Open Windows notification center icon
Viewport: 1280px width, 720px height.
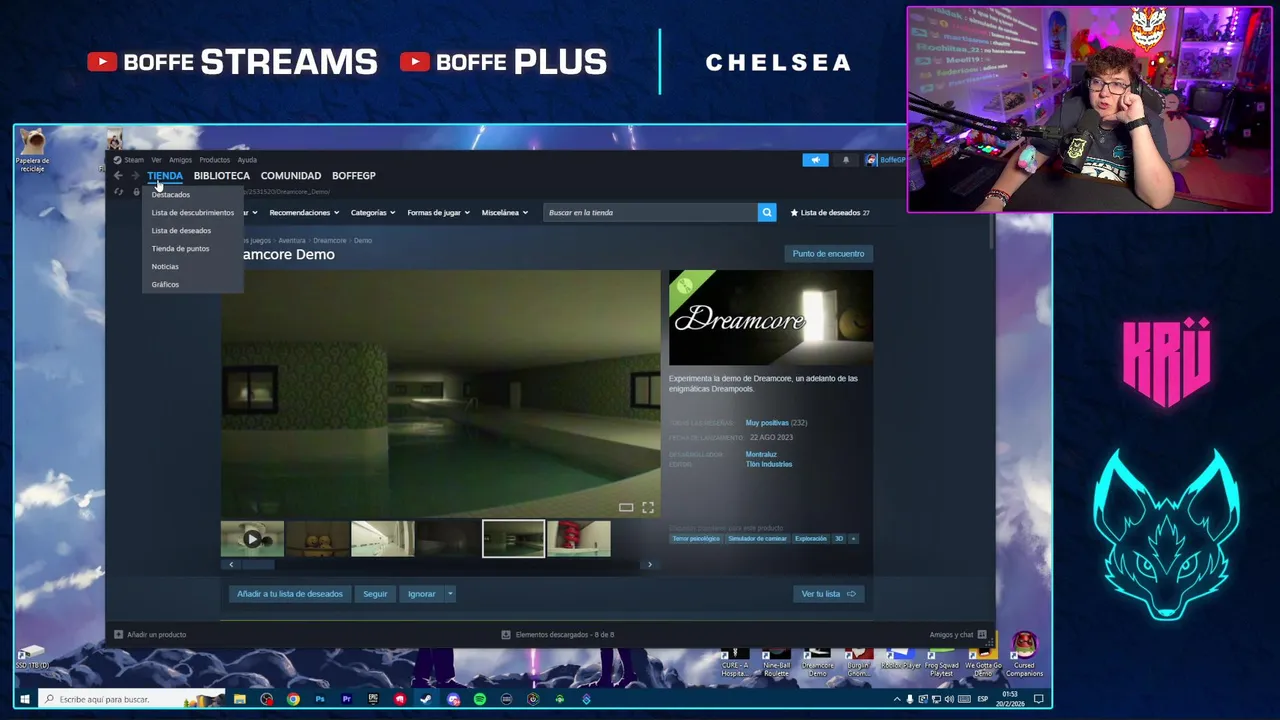[x=1039, y=699]
